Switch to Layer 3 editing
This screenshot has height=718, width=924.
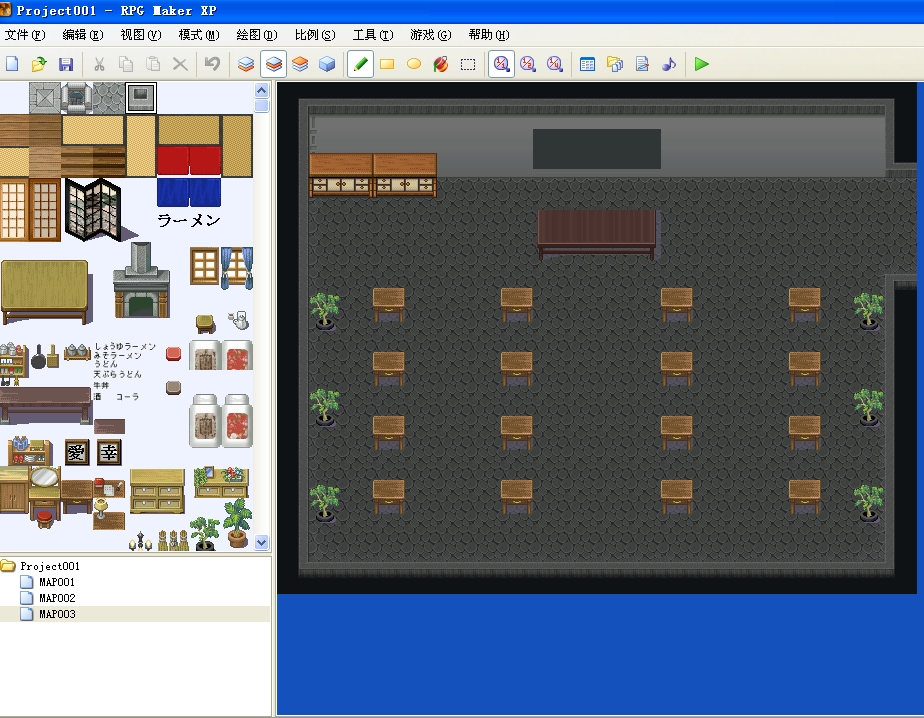301,64
